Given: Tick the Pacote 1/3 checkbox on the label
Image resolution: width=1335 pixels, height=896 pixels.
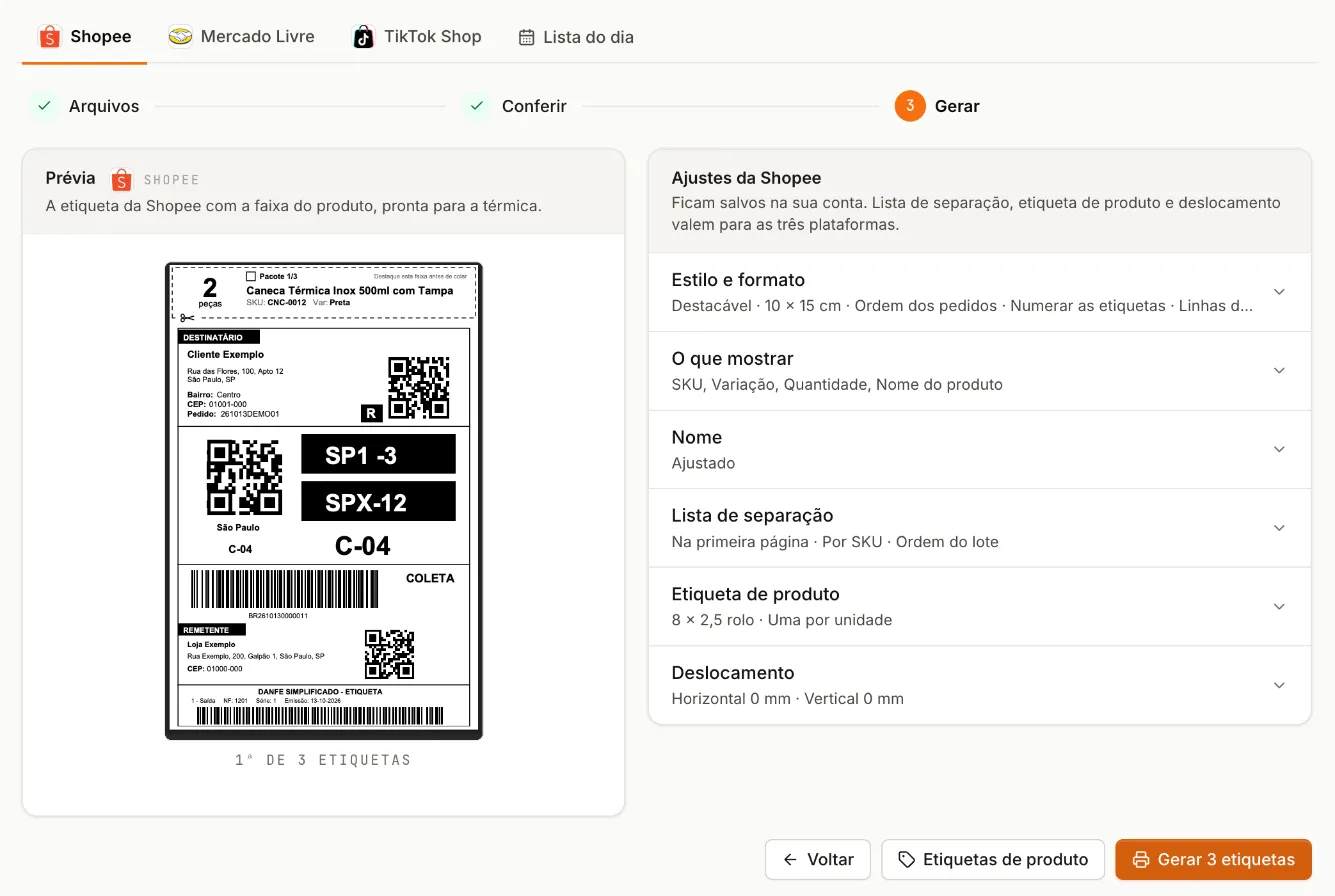Looking at the screenshot, I should (x=251, y=276).
